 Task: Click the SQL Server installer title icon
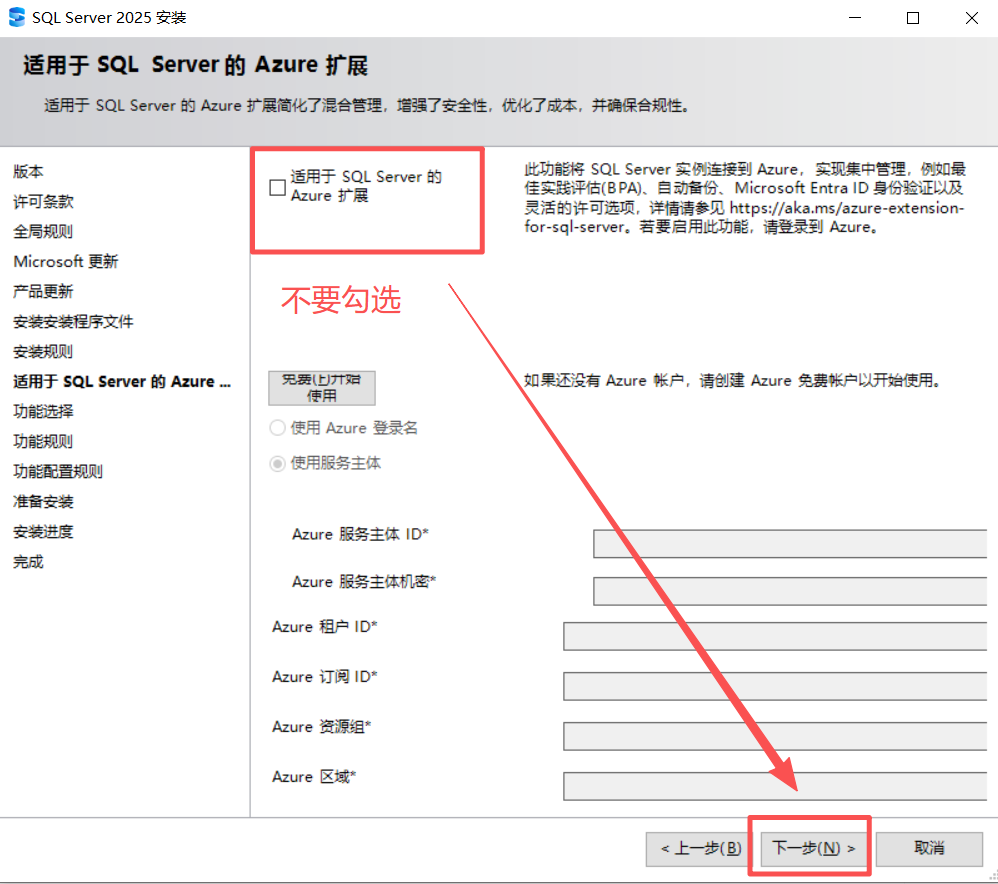[x=17, y=17]
